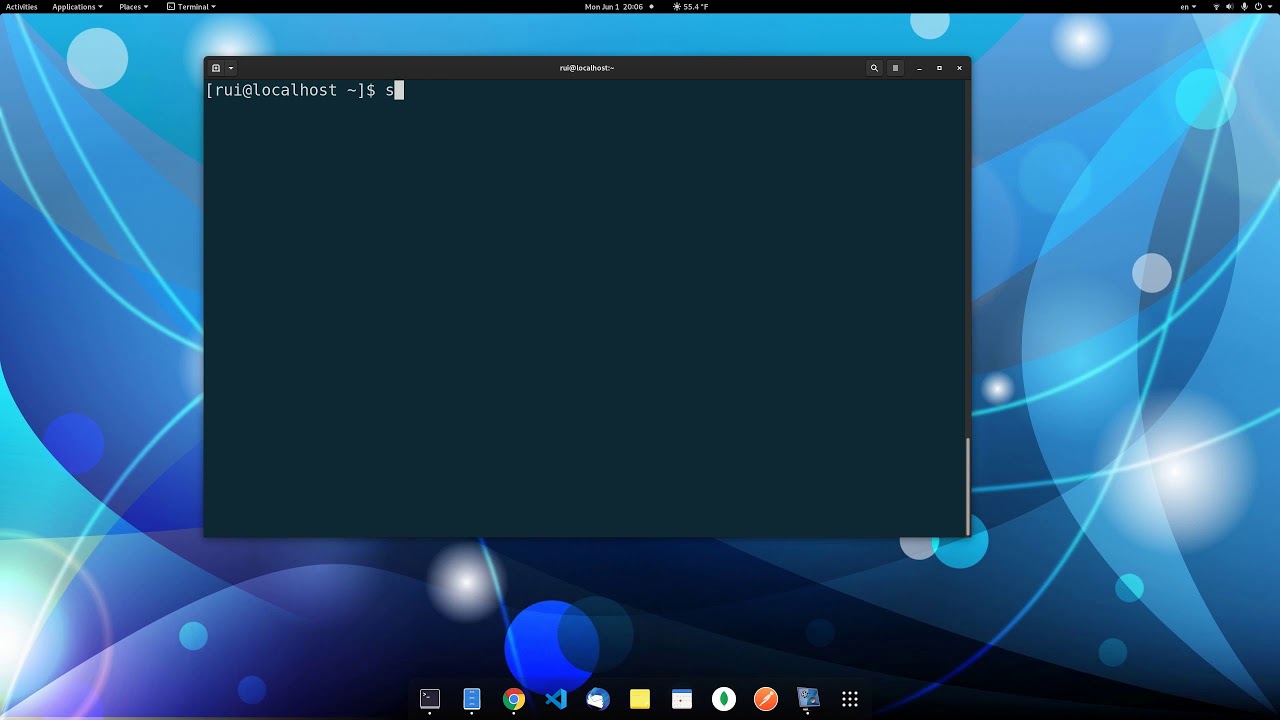Image resolution: width=1280 pixels, height=720 pixels.
Task: Open the terminal search tool
Action: pos(874,68)
